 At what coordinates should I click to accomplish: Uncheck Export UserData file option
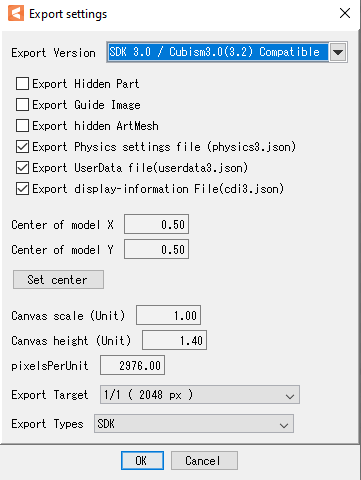[x=22, y=168]
